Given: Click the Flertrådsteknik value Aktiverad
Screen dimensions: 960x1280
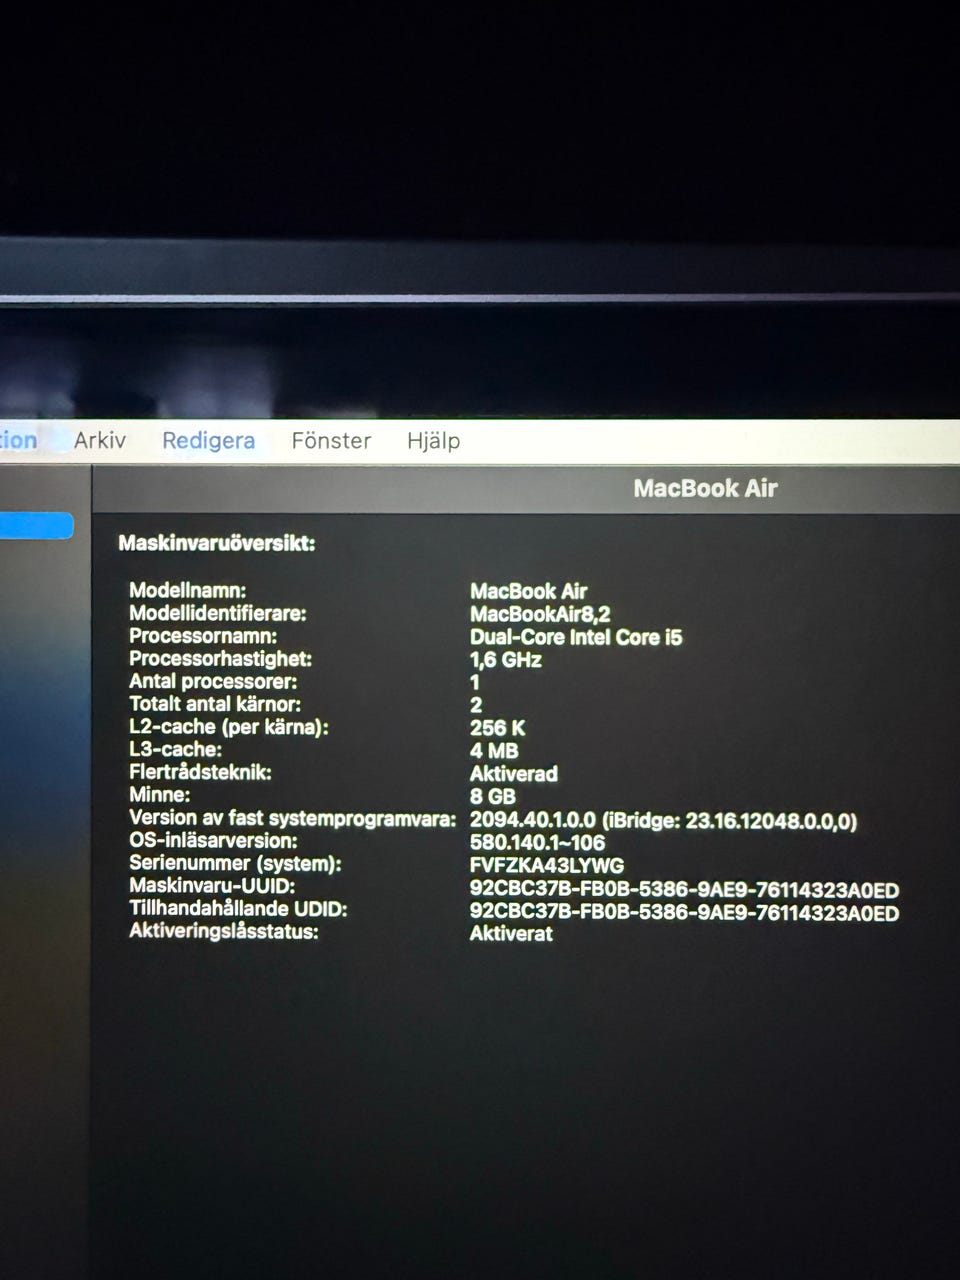Looking at the screenshot, I should (514, 774).
